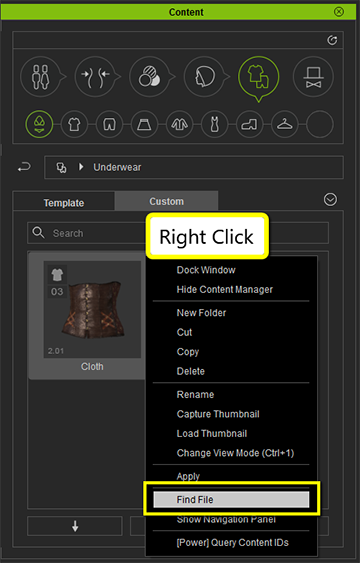Choose Load Thumbnail menu entry
Image resolution: width=360 pixels, height=563 pixels.
212,433
